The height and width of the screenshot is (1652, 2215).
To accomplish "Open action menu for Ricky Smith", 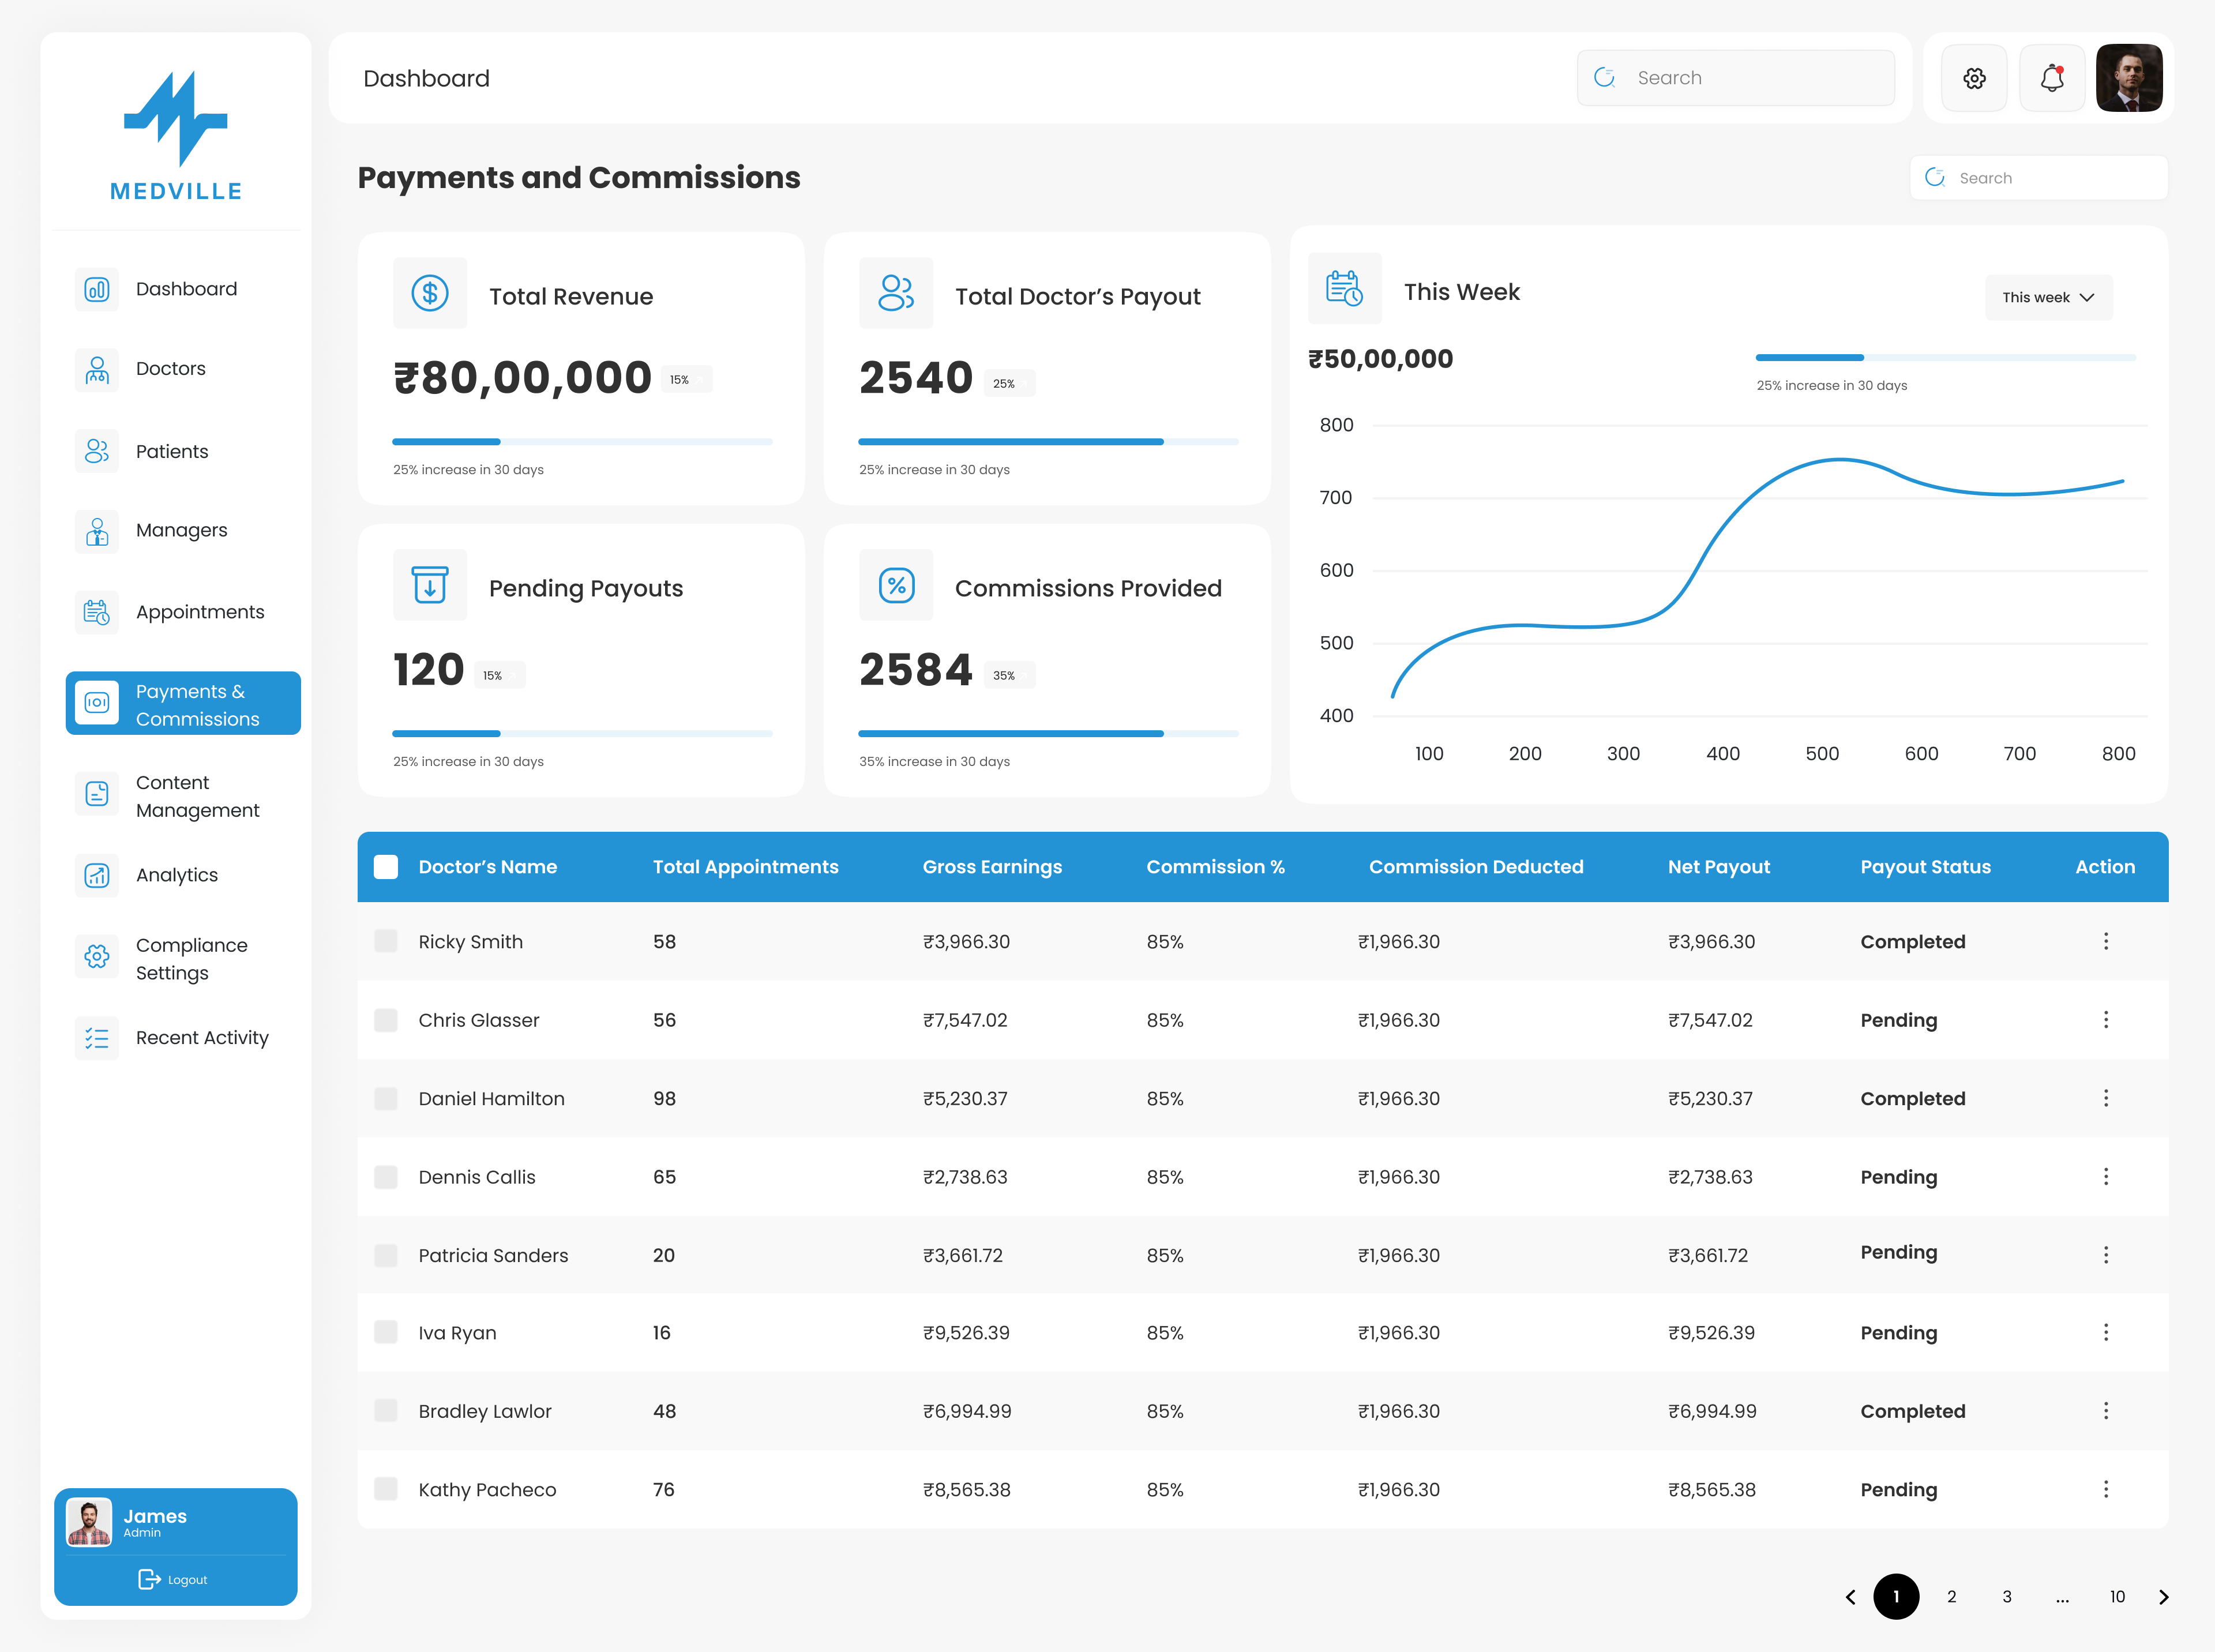I will tap(2106, 941).
